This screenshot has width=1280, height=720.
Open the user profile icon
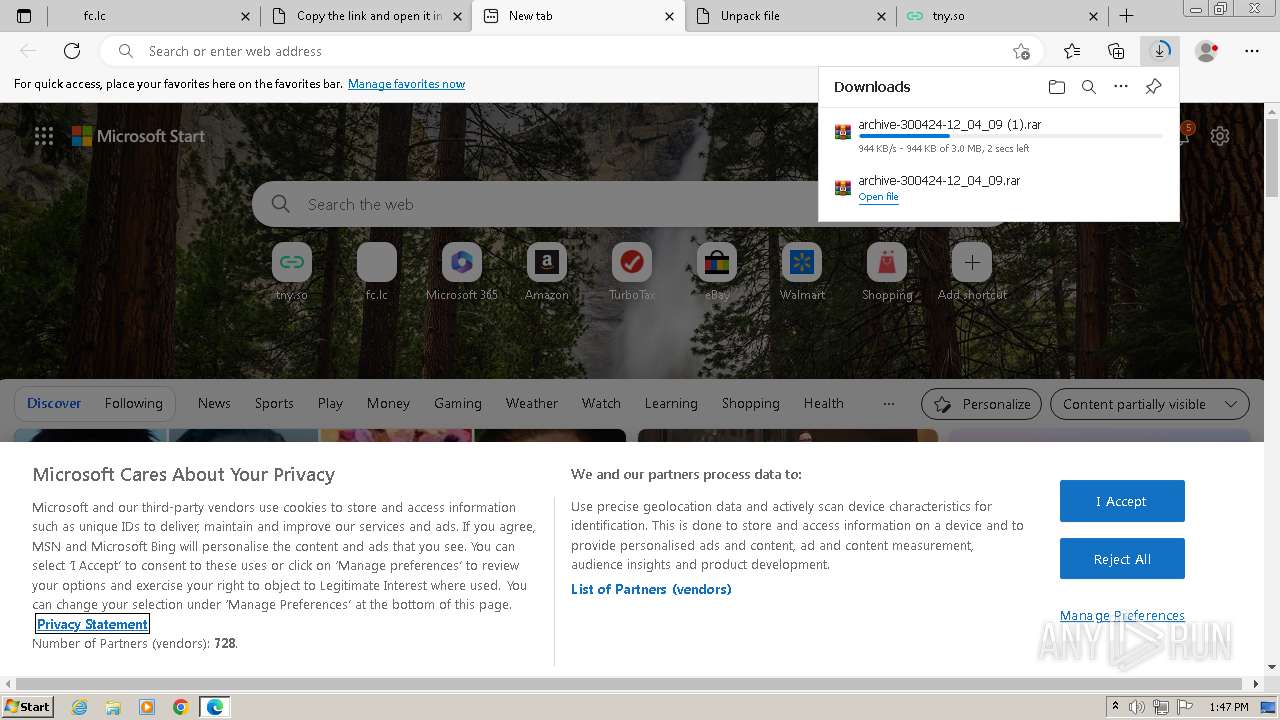point(1206,51)
